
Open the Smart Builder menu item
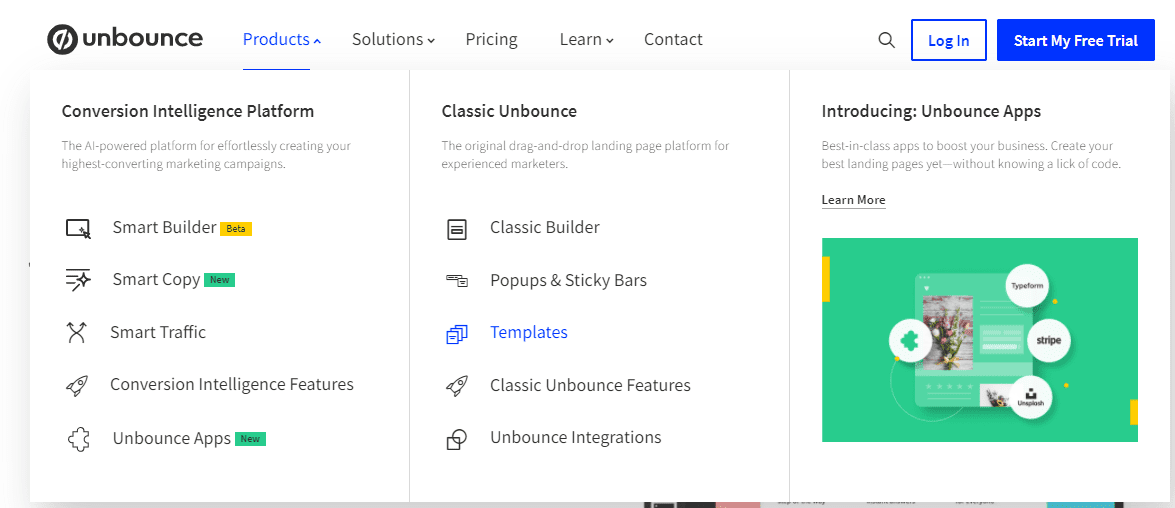click(164, 228)
